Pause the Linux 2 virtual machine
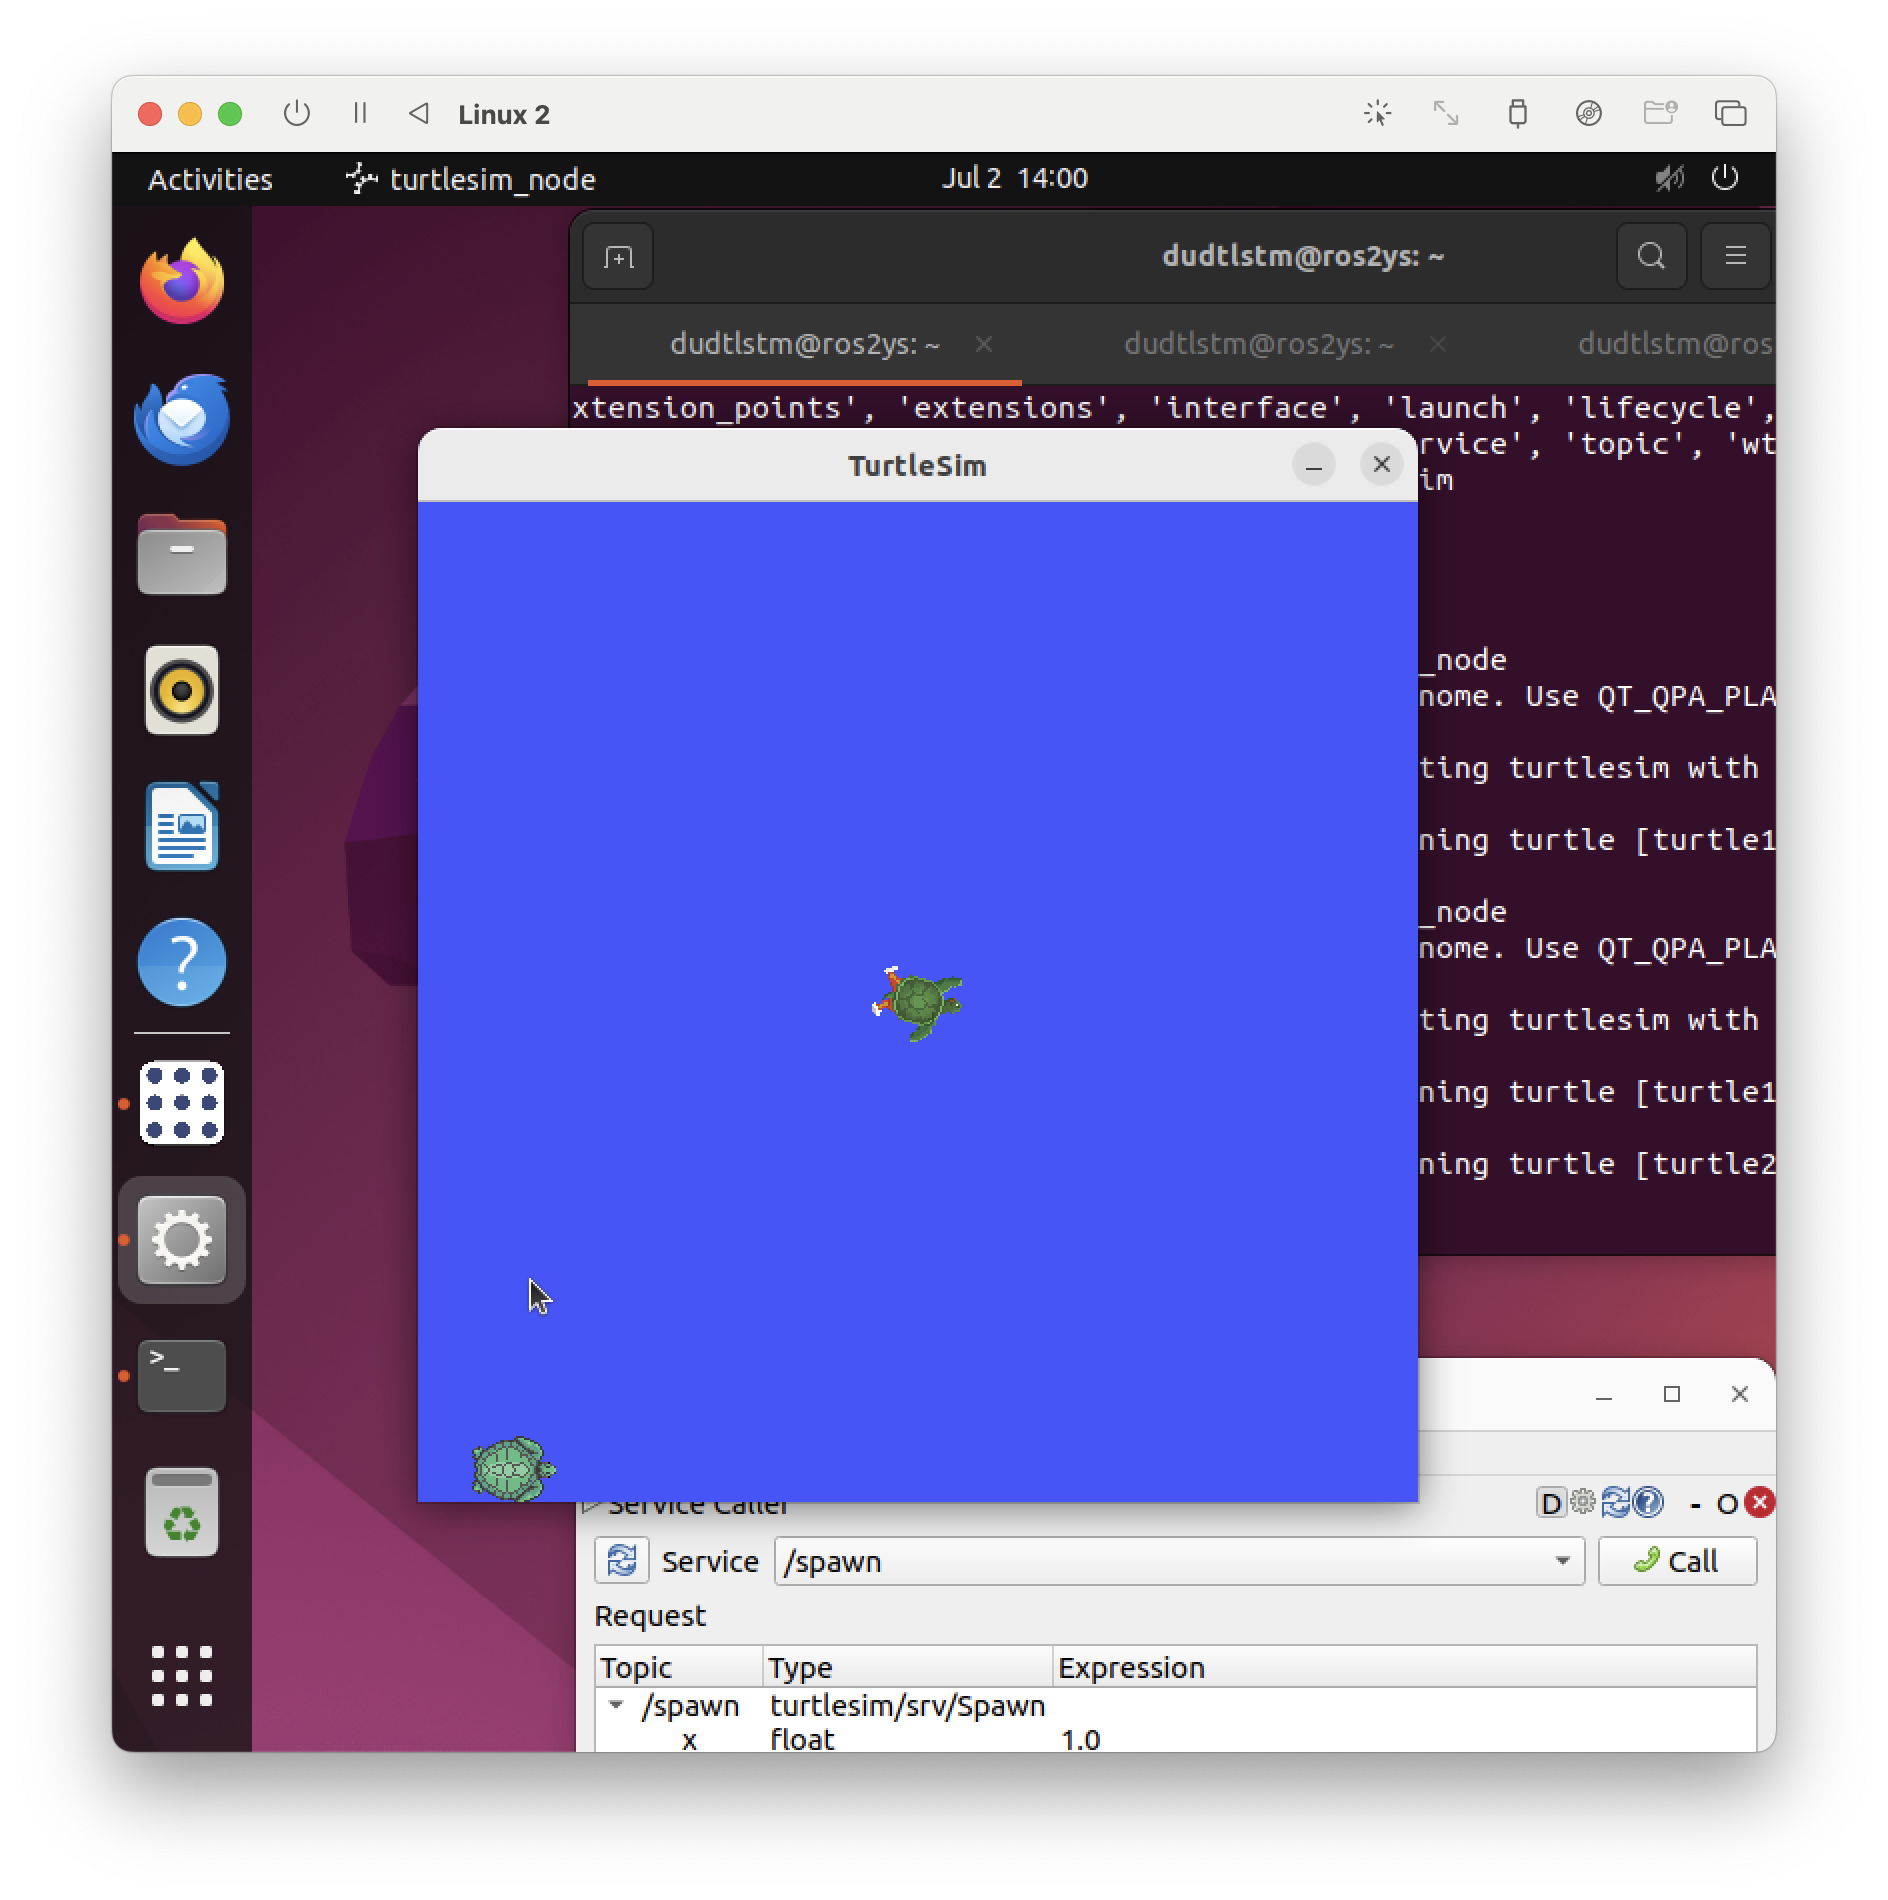The image size is (1888, 1900). (360, 113)
